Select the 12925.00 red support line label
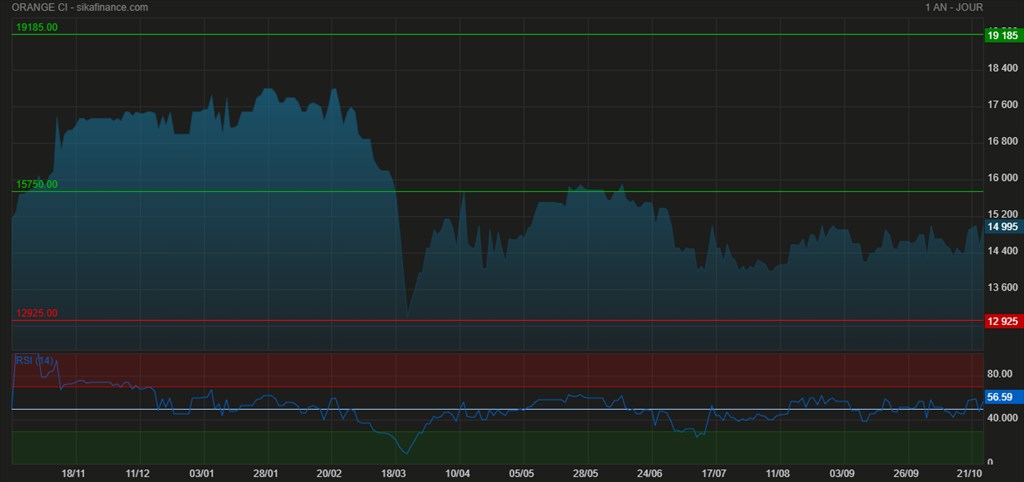 click(37, 313)
